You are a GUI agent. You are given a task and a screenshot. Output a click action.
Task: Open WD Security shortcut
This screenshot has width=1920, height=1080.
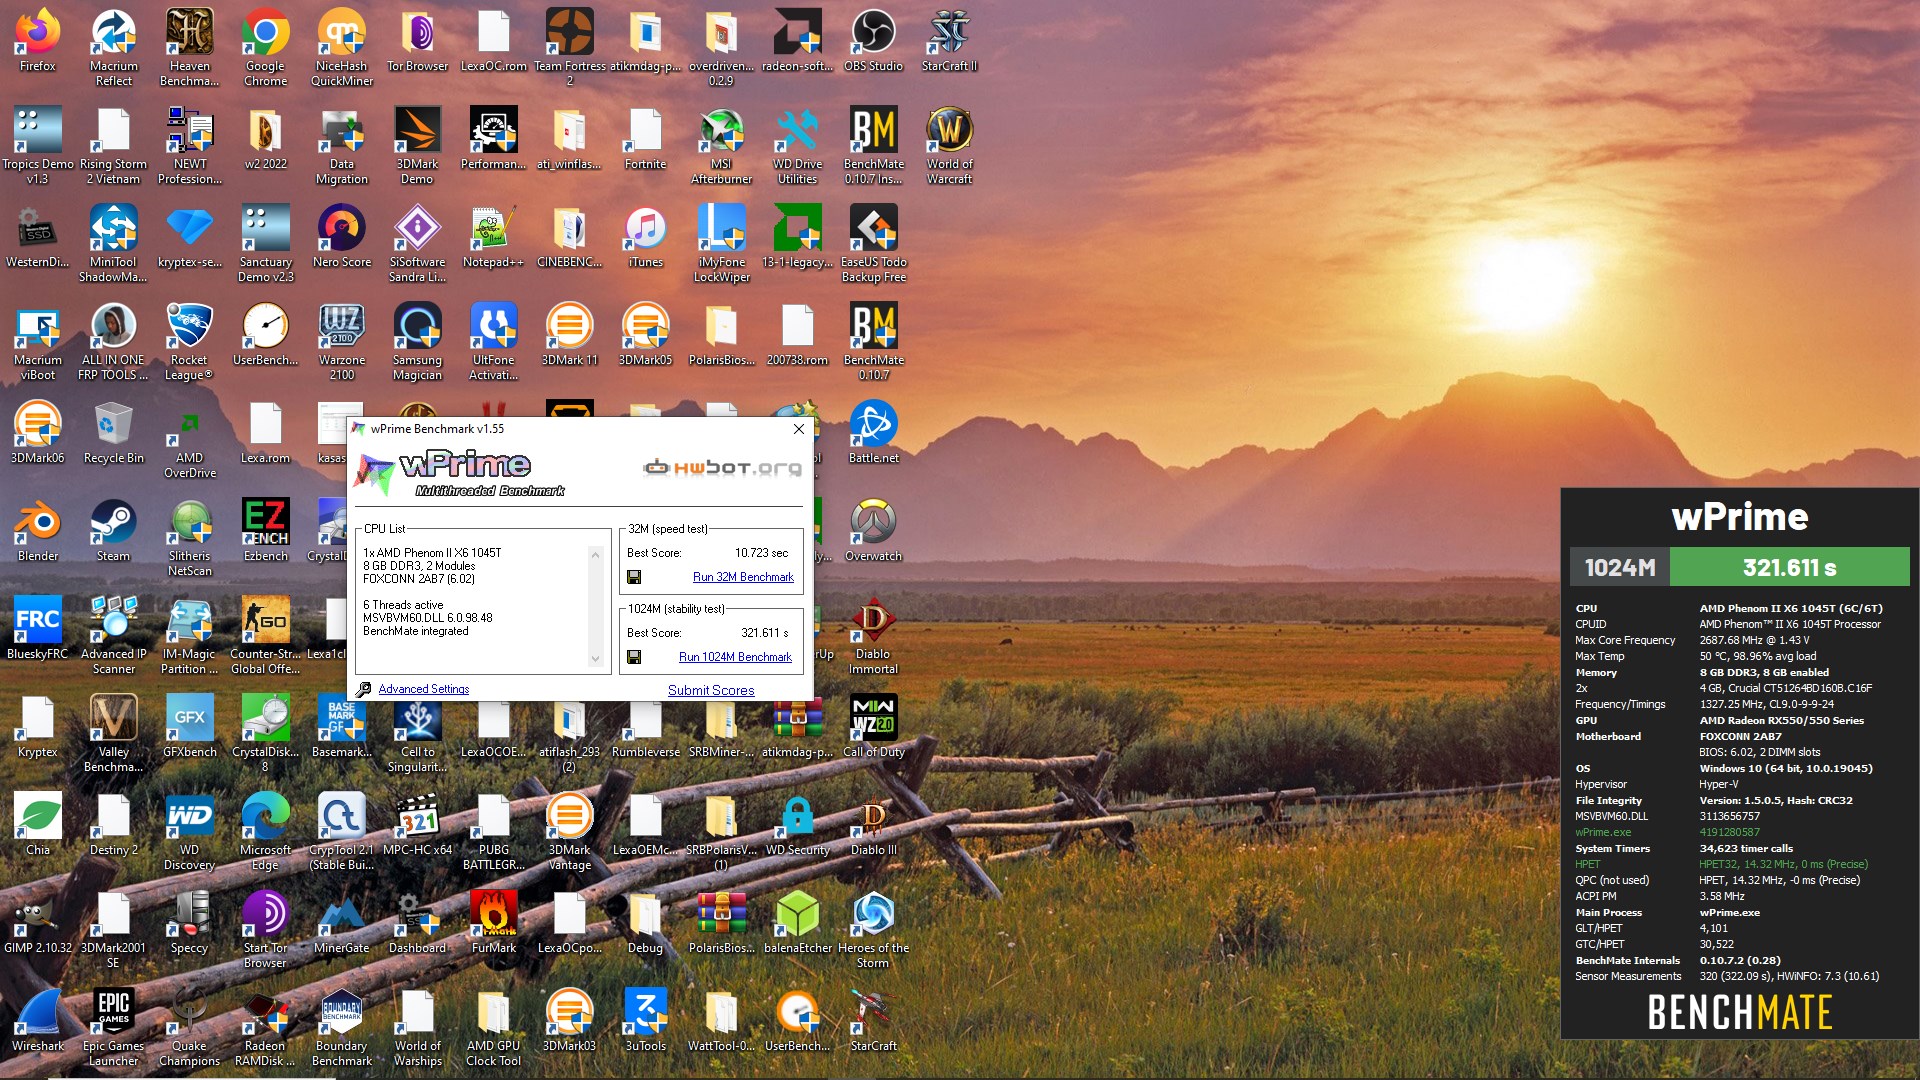click(798, 824)
